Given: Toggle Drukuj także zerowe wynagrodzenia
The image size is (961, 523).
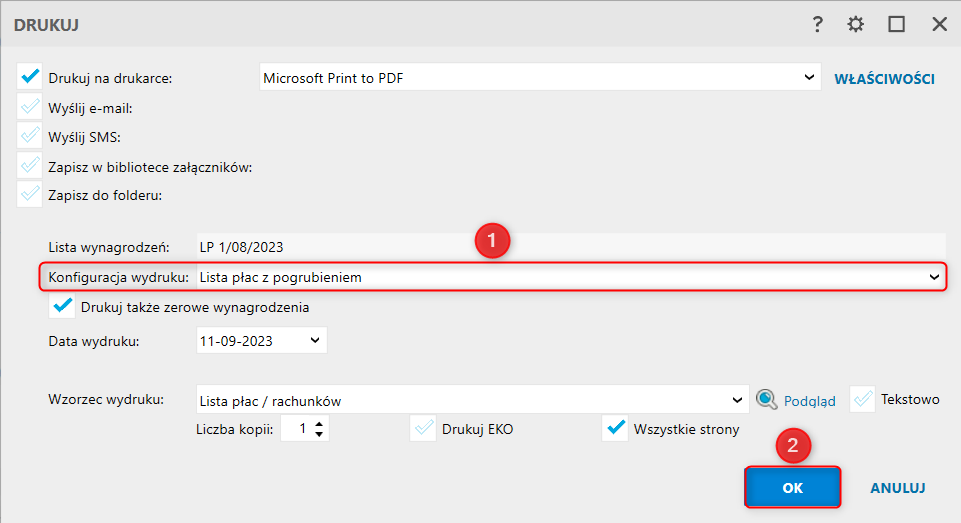Looking at the screenshot, I should coord(62,307).
